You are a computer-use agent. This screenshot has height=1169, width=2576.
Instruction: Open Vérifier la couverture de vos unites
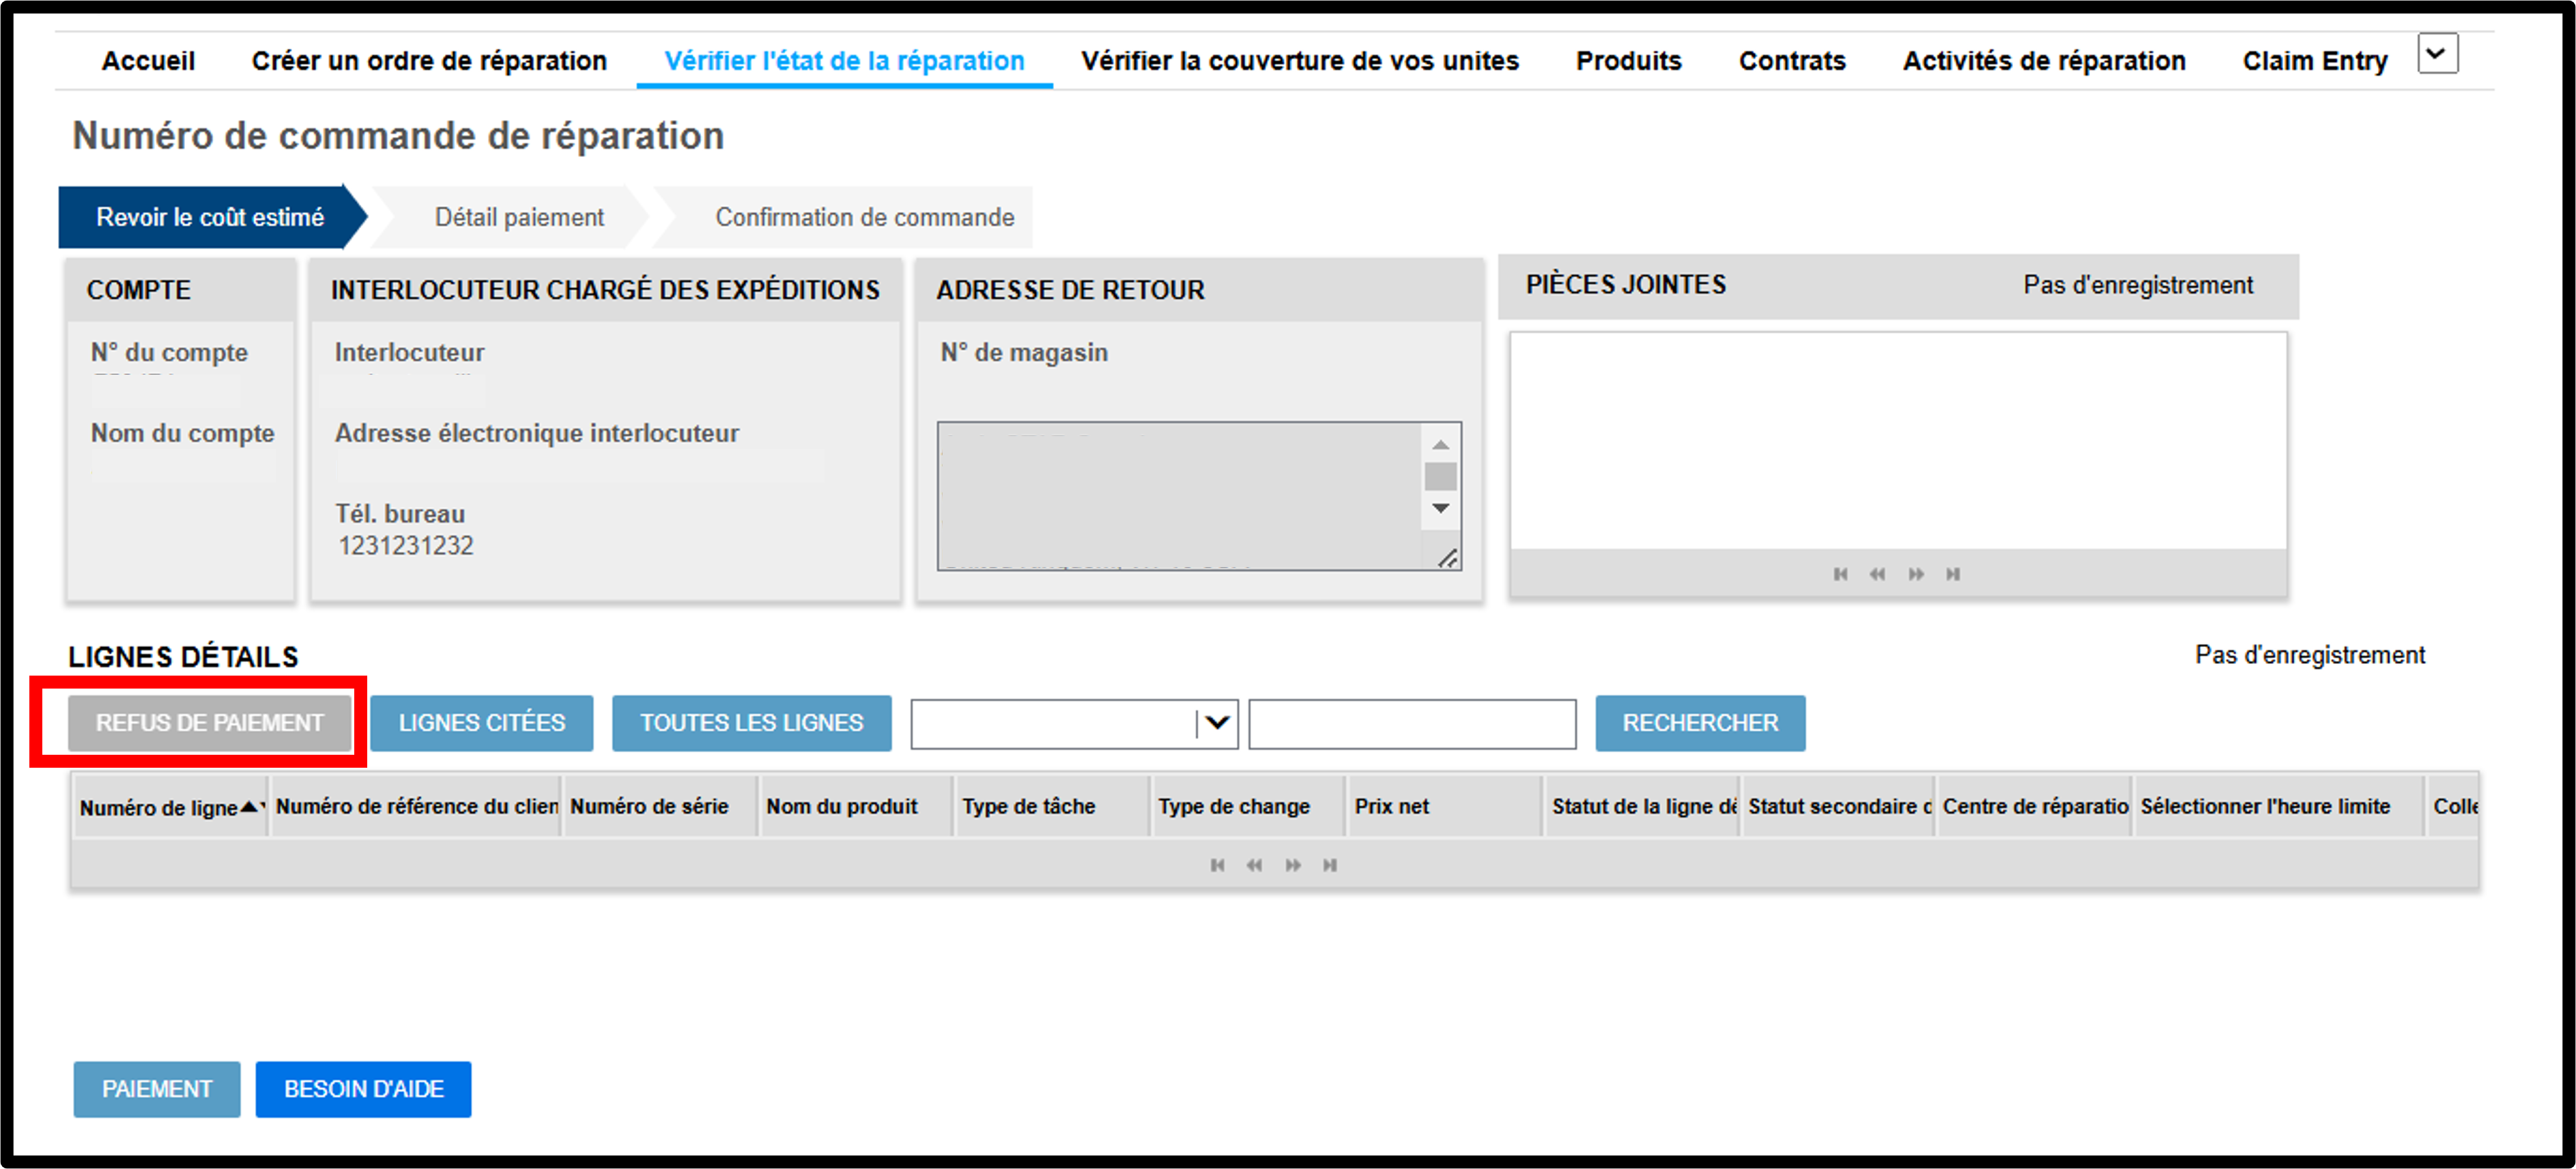pyautogui.click(x=1300, y=61)
